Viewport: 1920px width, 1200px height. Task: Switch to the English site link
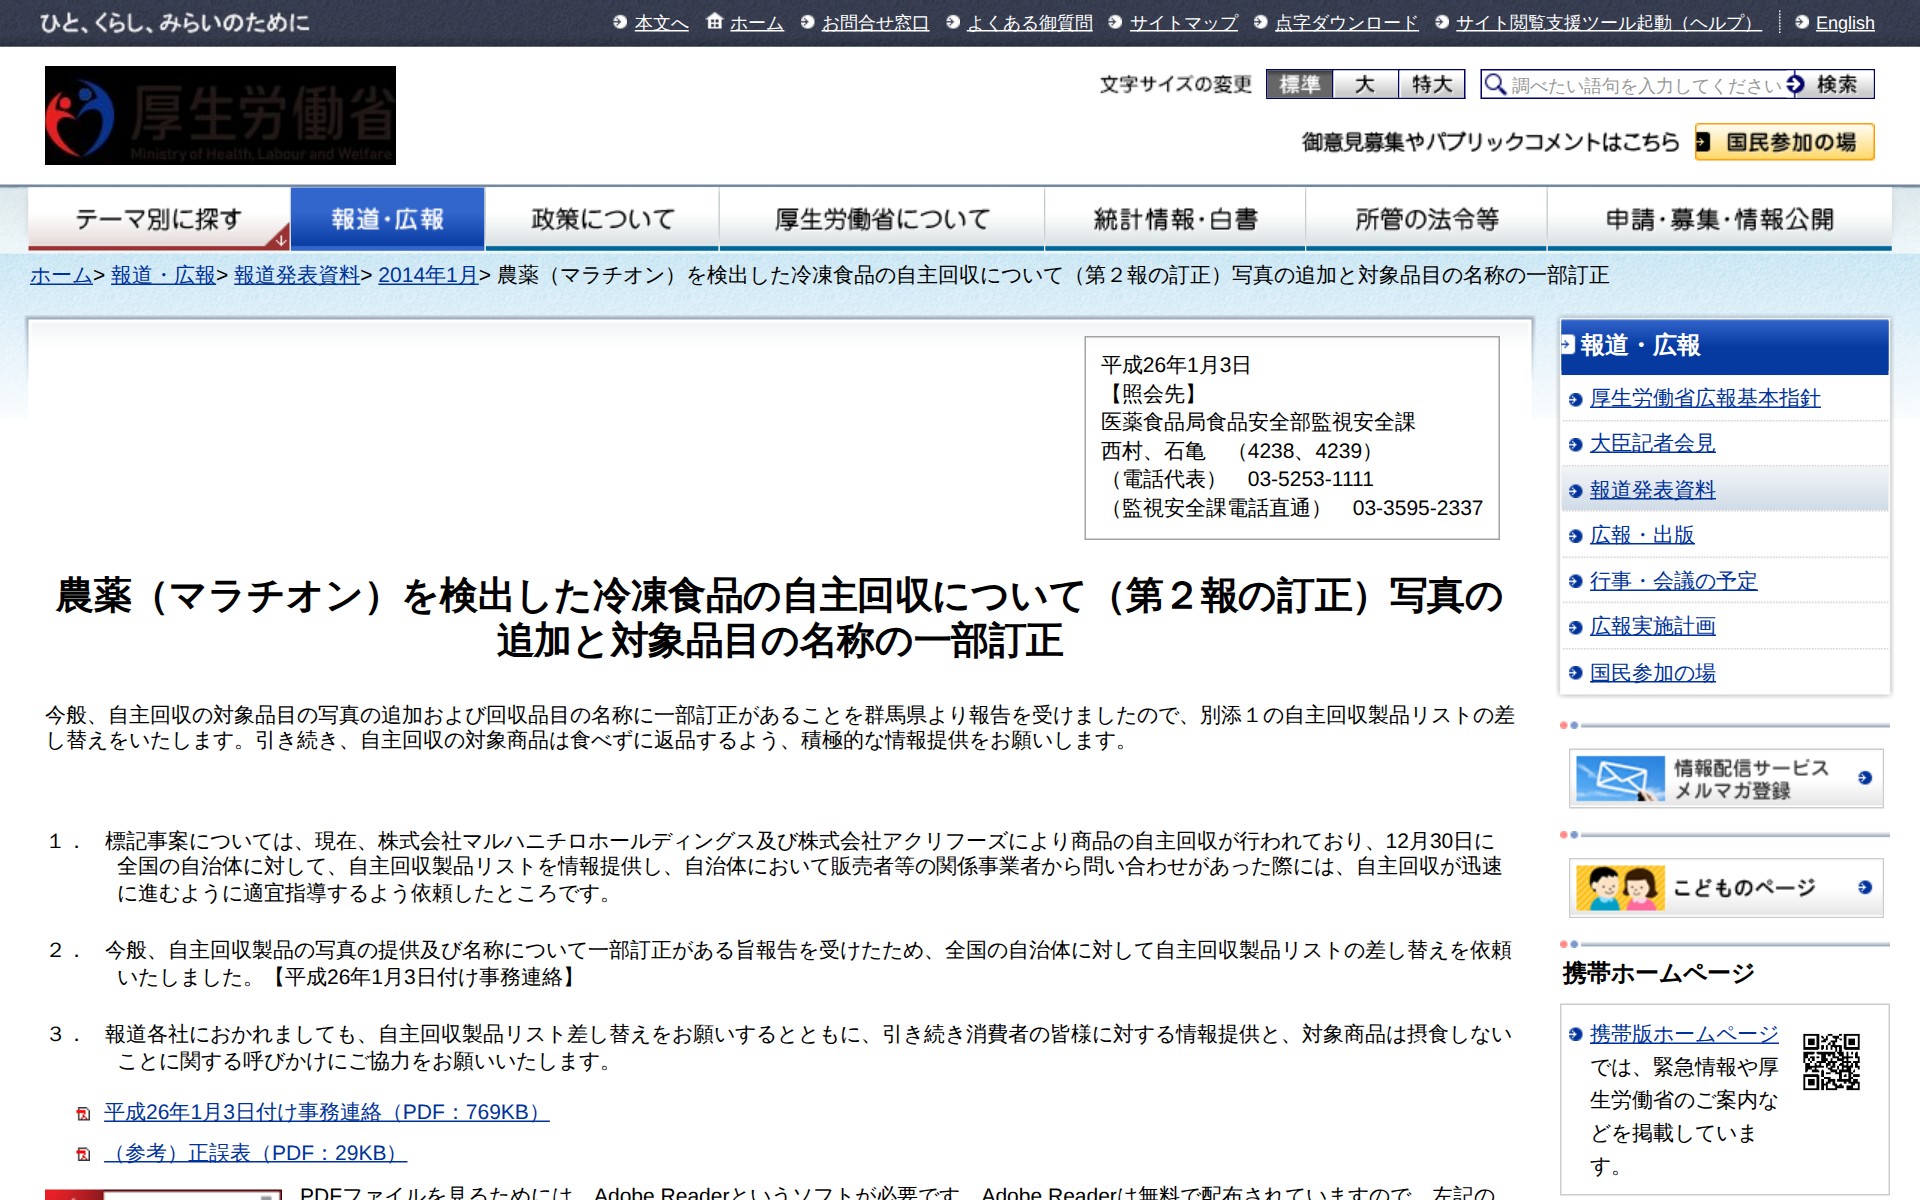coord(1844,22)
